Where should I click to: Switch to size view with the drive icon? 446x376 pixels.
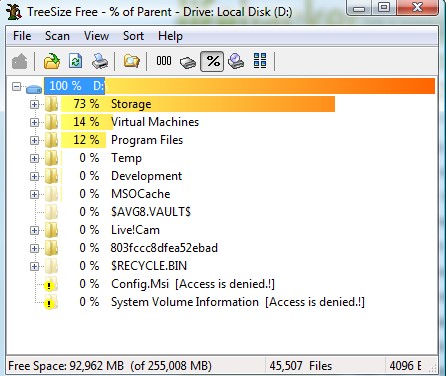tap(188, 62)
